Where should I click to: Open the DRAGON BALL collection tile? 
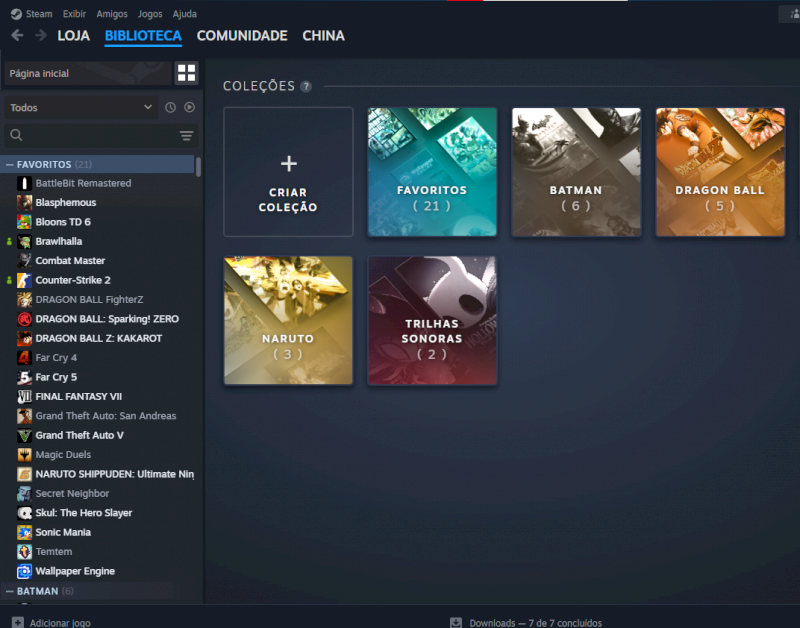[720, 172]
